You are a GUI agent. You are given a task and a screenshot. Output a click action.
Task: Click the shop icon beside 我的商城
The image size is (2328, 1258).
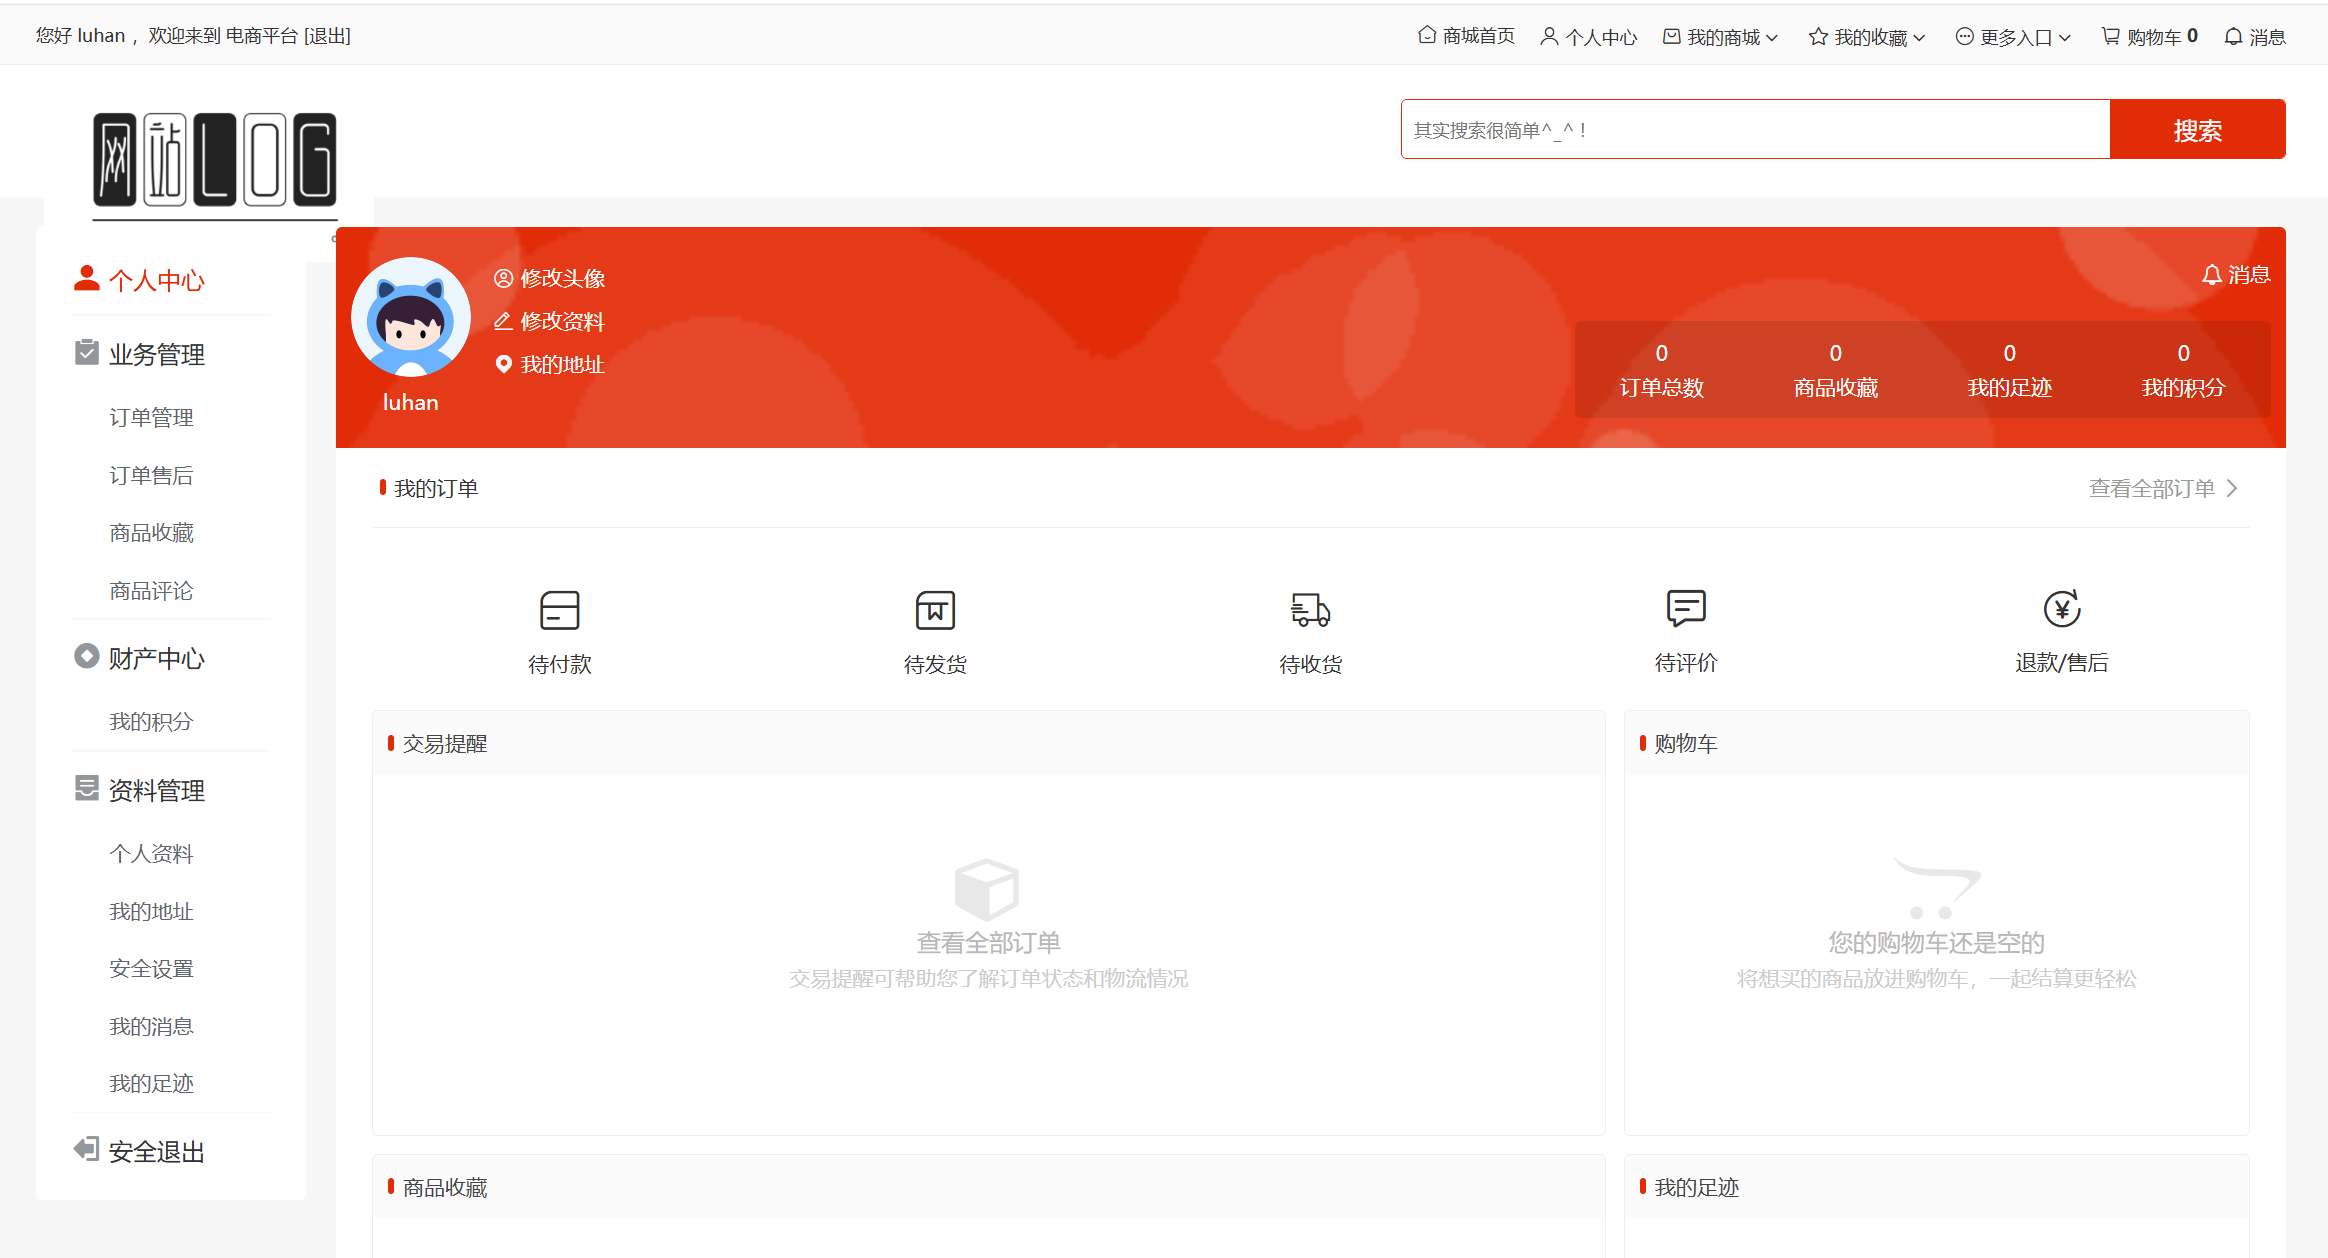[x=1671, y=37]
